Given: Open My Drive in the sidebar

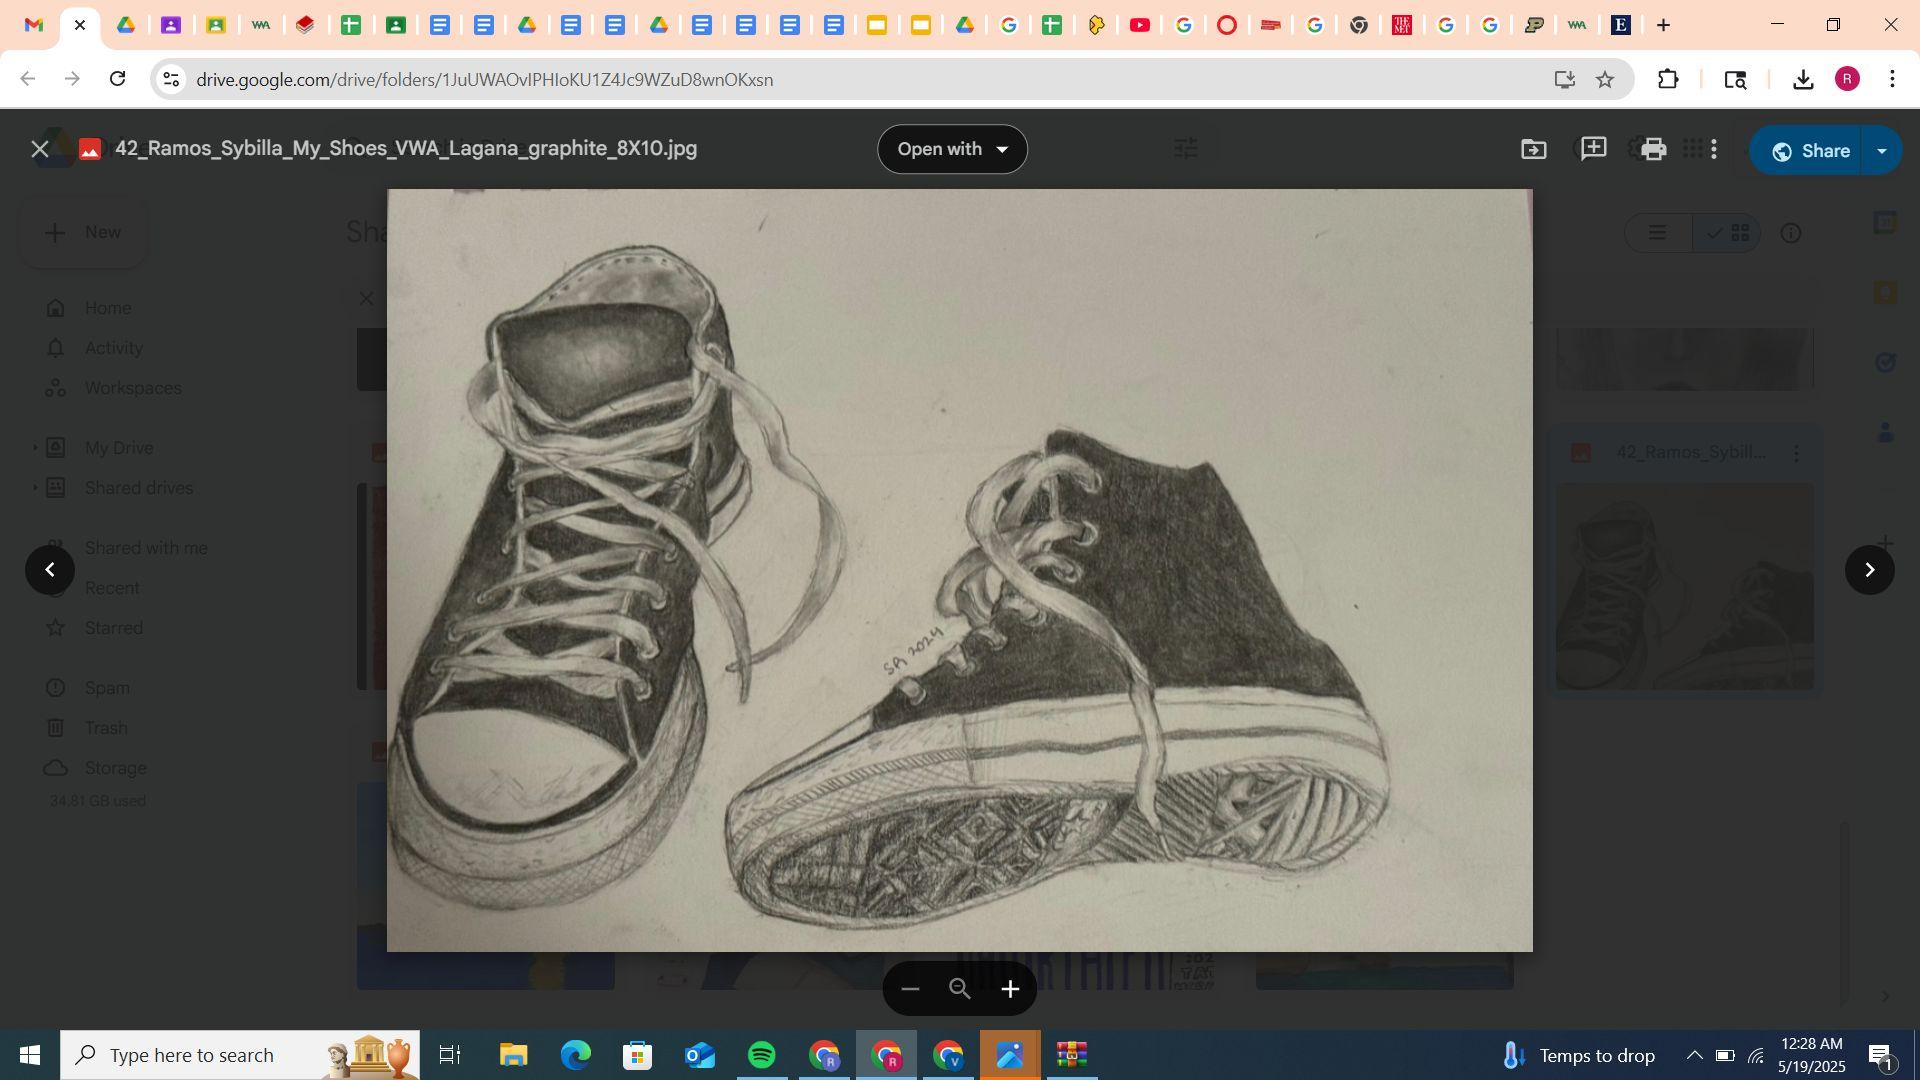Looking at the screenshot, I should coord(119,448).
